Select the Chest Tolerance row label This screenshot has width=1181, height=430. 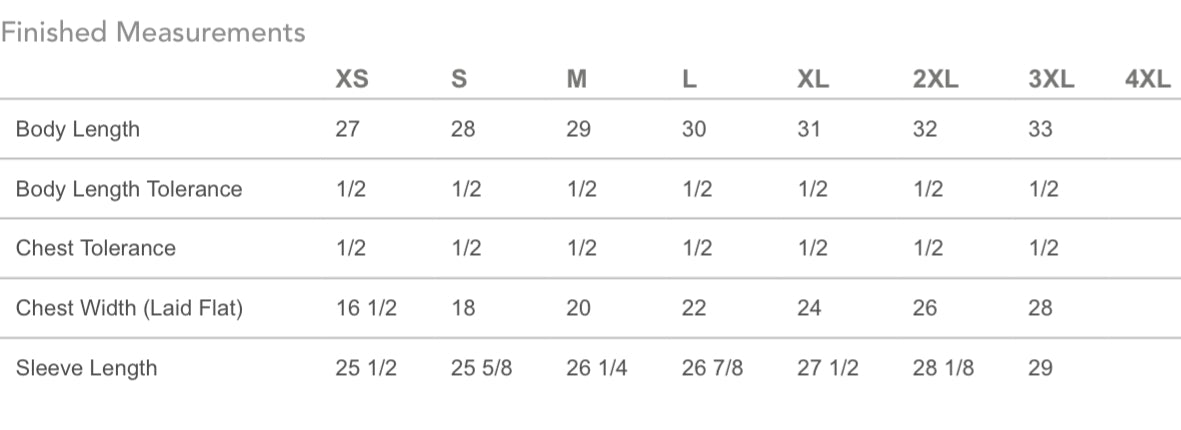[96, 248]
